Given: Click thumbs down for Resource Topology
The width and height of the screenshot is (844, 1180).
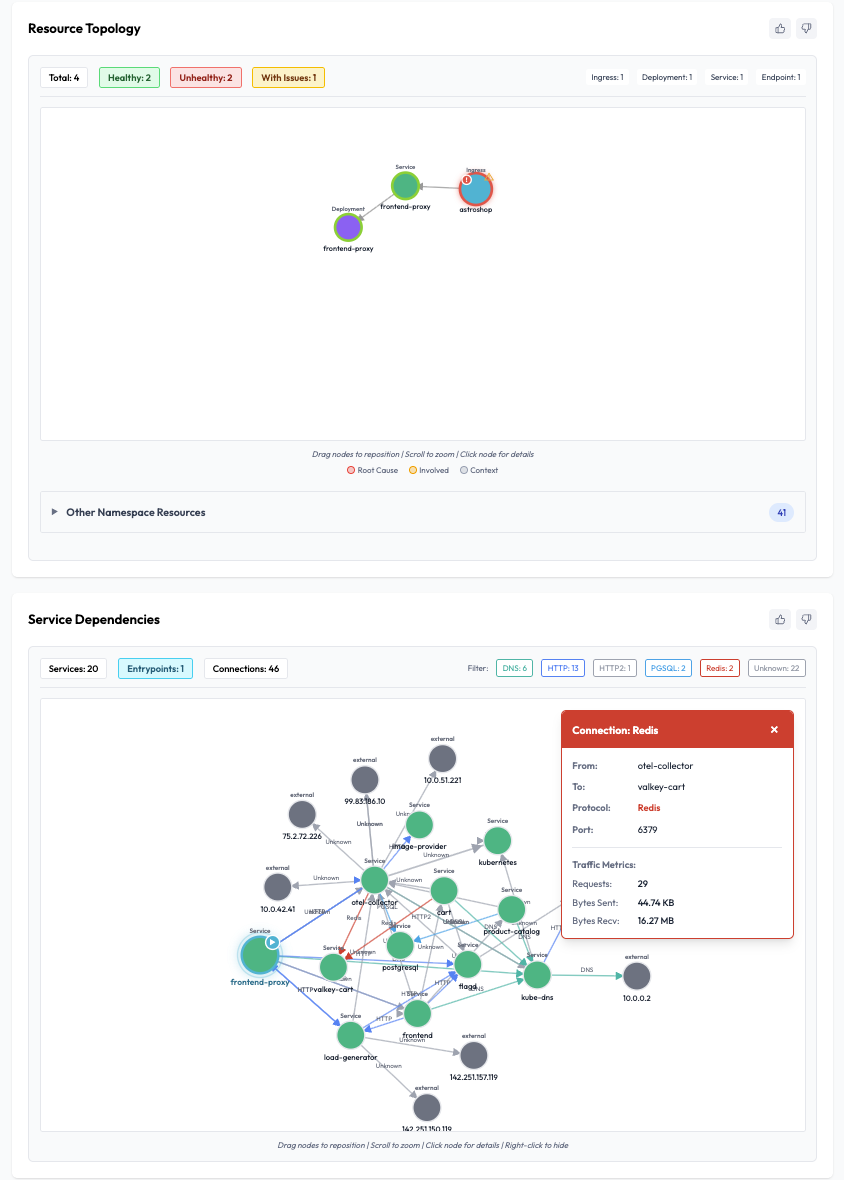Looking at the screenshot, I should click(806, 28).
